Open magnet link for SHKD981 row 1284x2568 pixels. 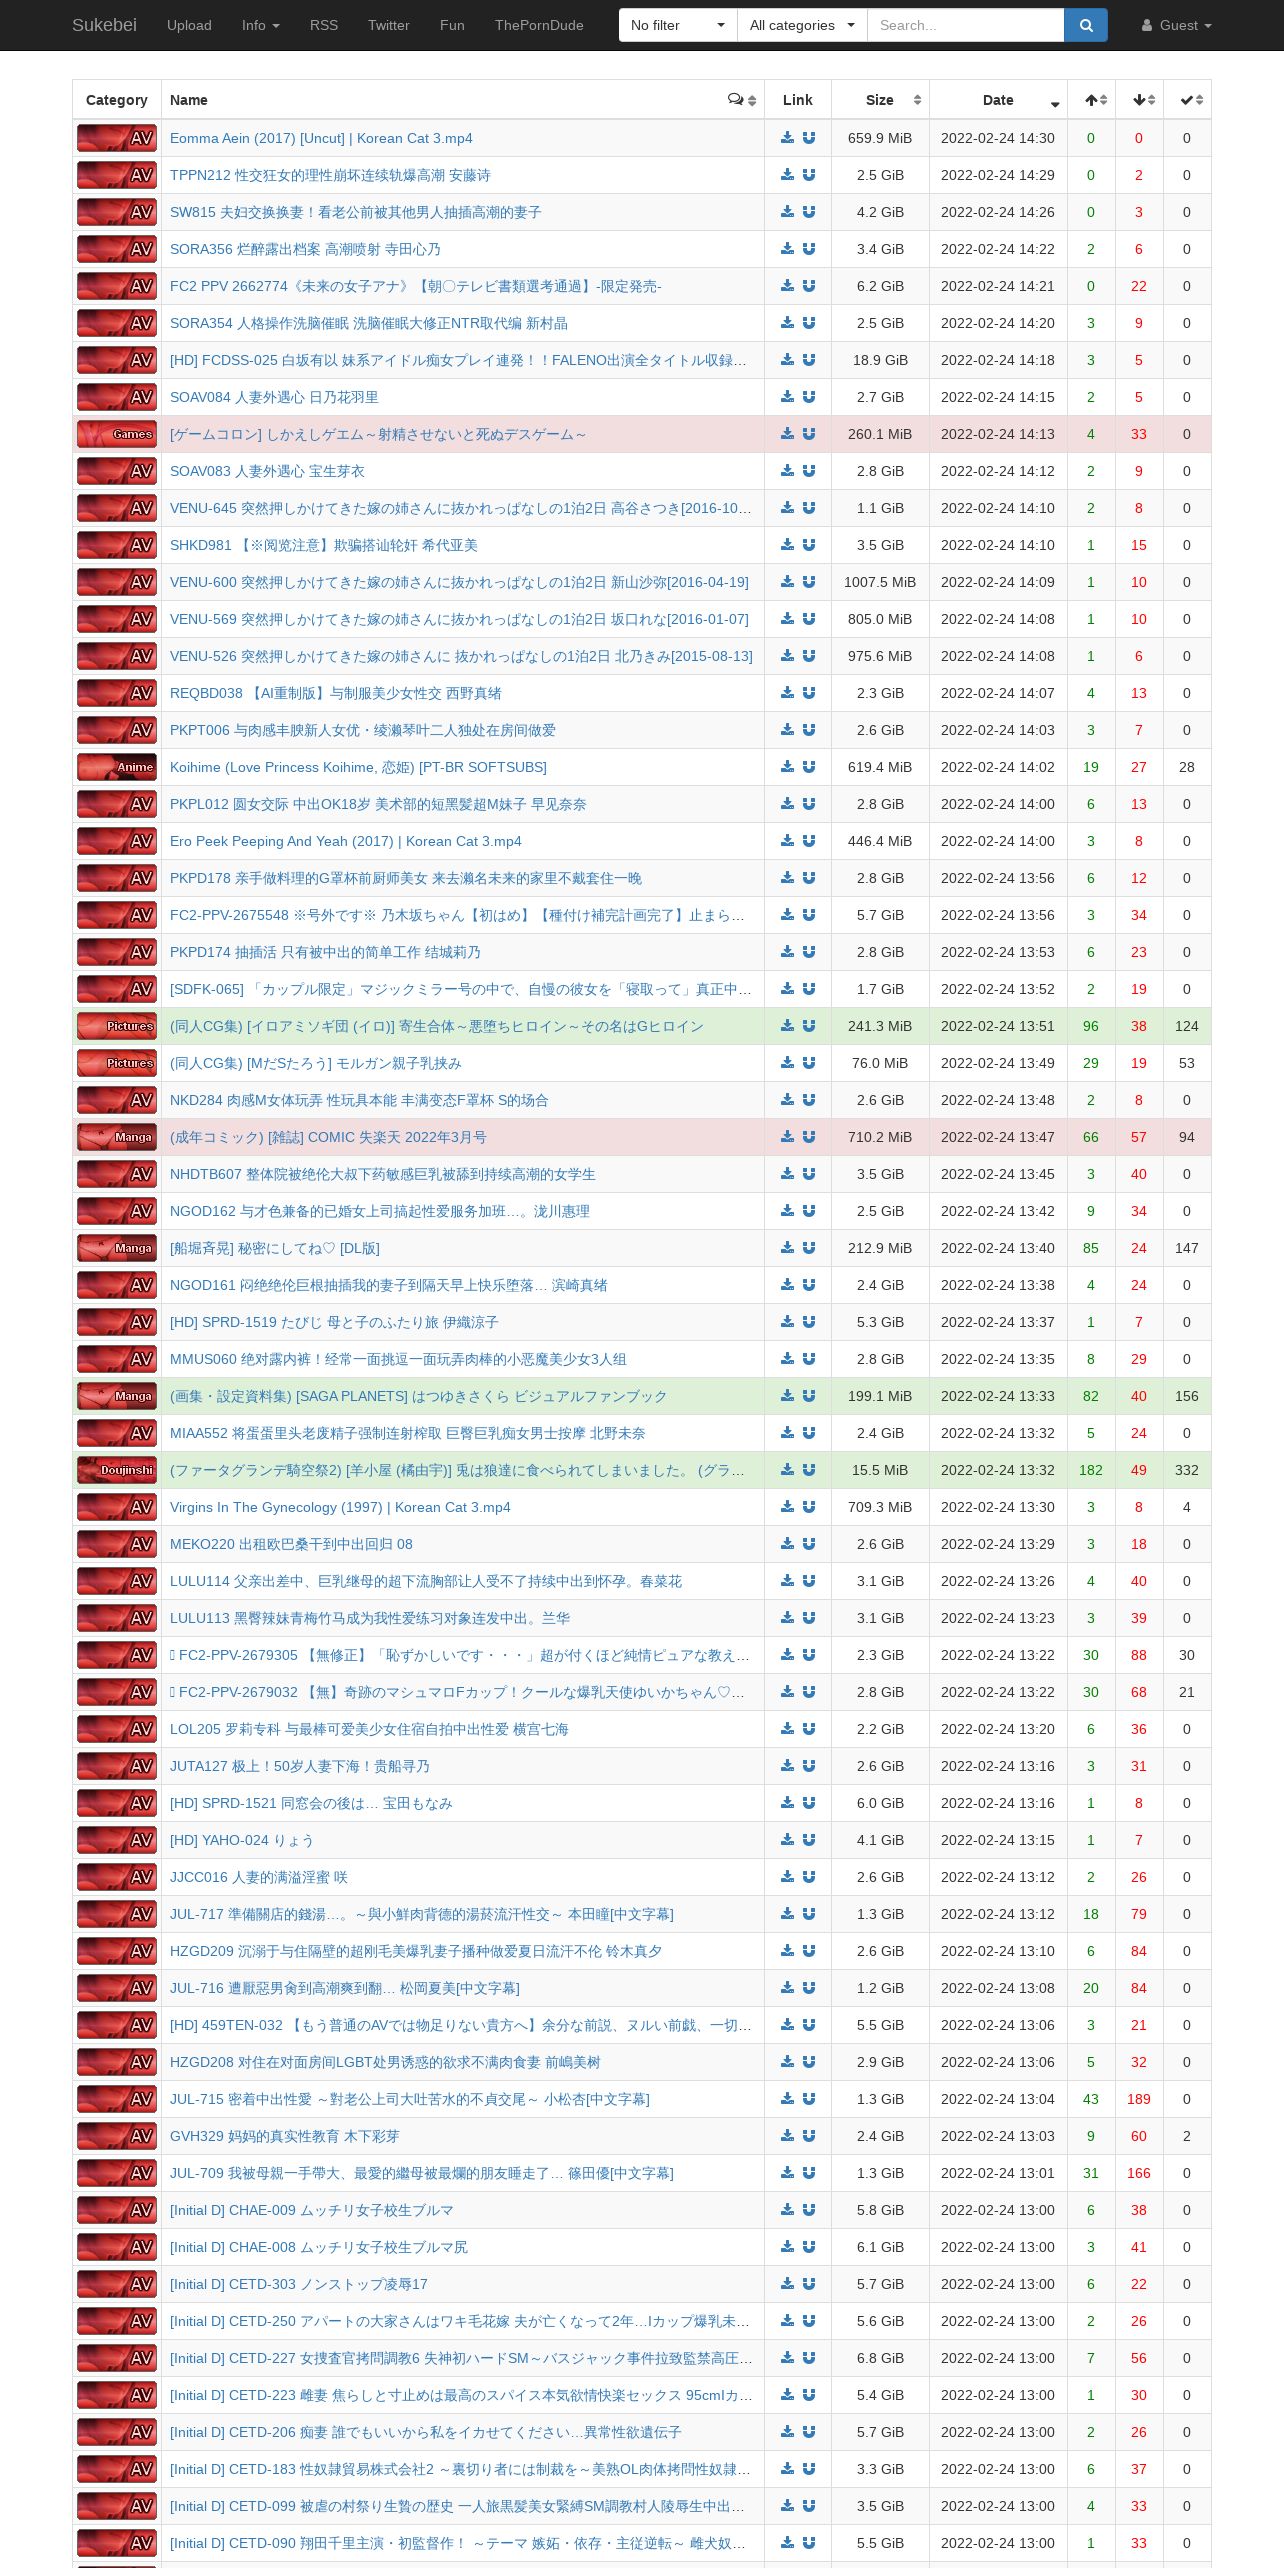[809, 545]
